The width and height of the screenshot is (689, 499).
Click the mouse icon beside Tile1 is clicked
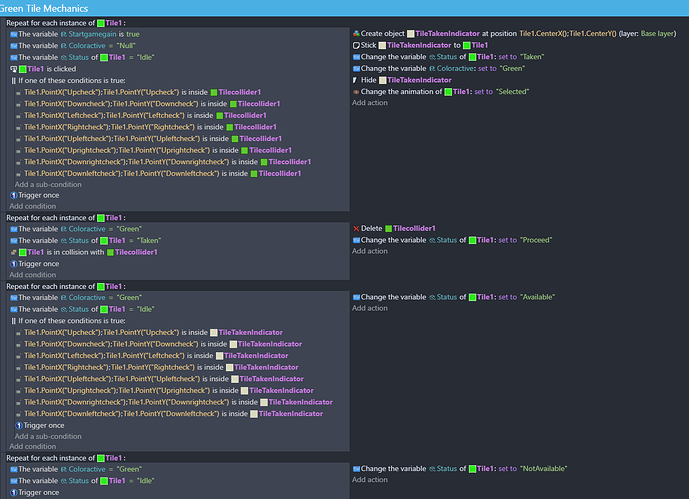click(x=14, y=69)
